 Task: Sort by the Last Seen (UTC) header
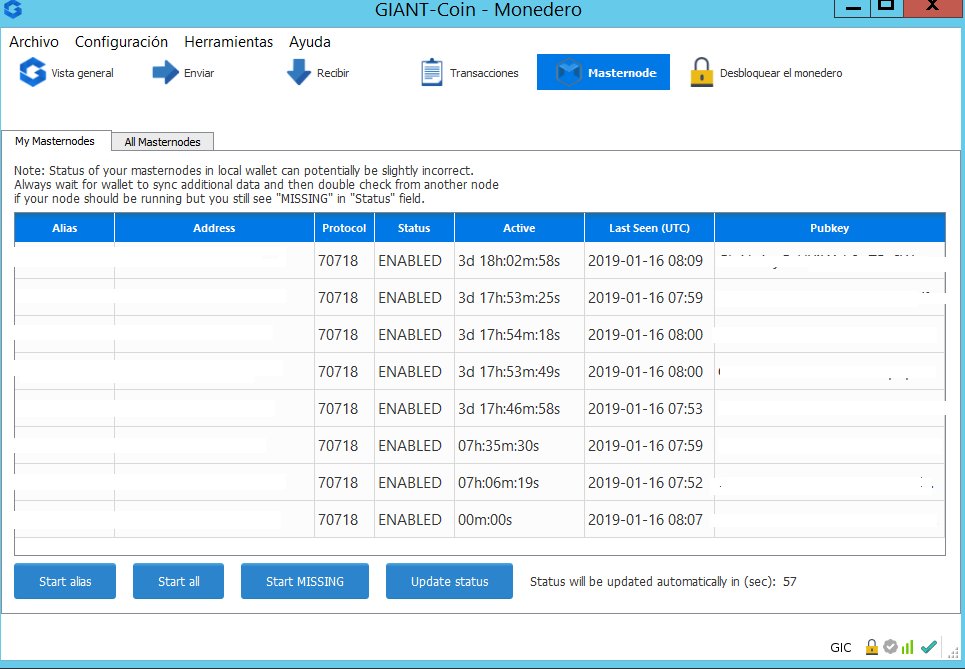pyautogui.click(x=649, y=228)
